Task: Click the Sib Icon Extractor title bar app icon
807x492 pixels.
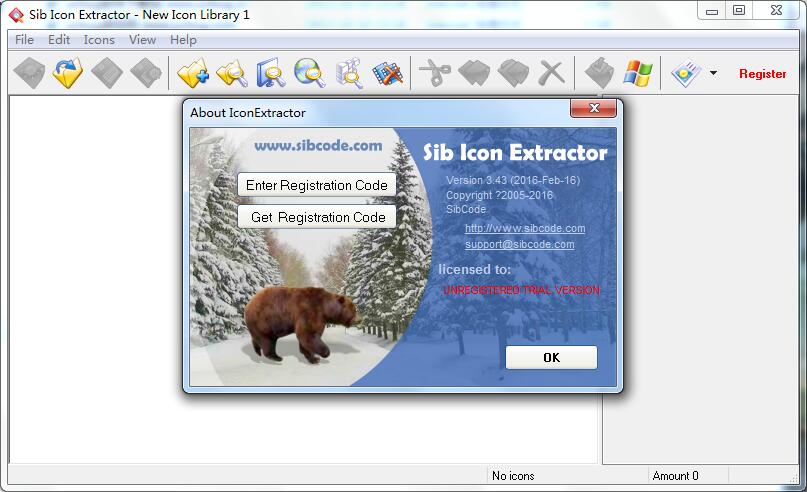Action: point(16,15)
